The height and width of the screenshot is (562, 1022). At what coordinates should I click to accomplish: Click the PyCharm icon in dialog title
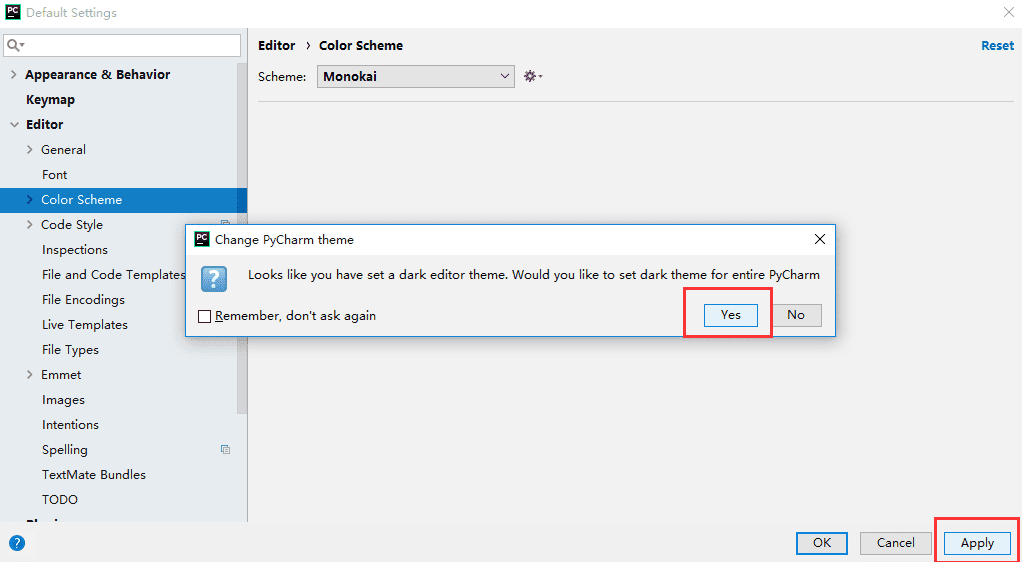pos(202,239)
